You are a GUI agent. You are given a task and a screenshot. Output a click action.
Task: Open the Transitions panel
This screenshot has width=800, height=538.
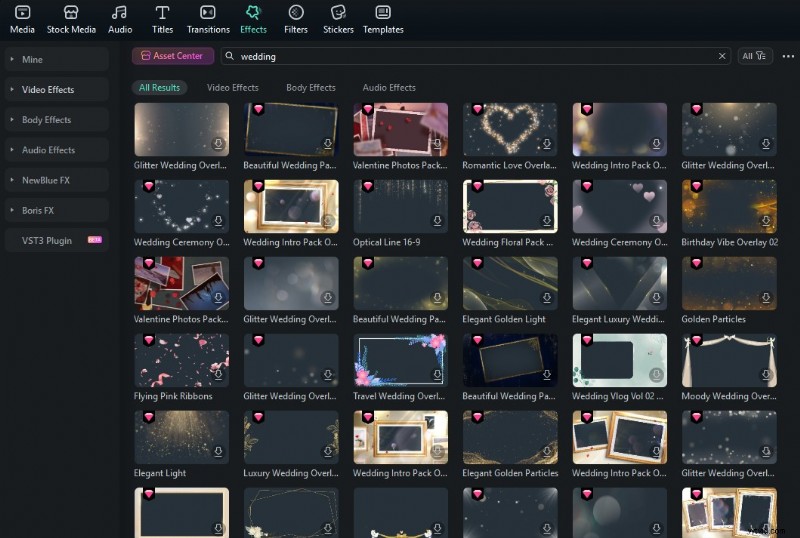208,14
